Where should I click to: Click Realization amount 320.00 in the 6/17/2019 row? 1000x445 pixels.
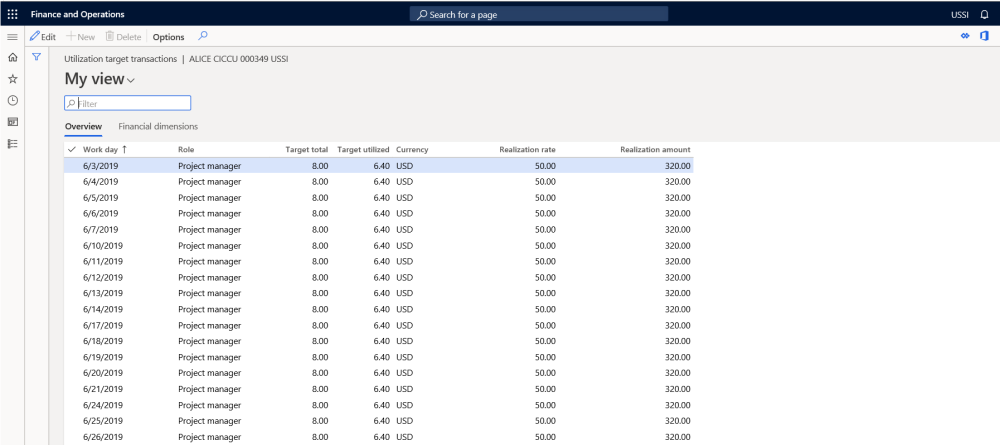[x=677, y=325]
